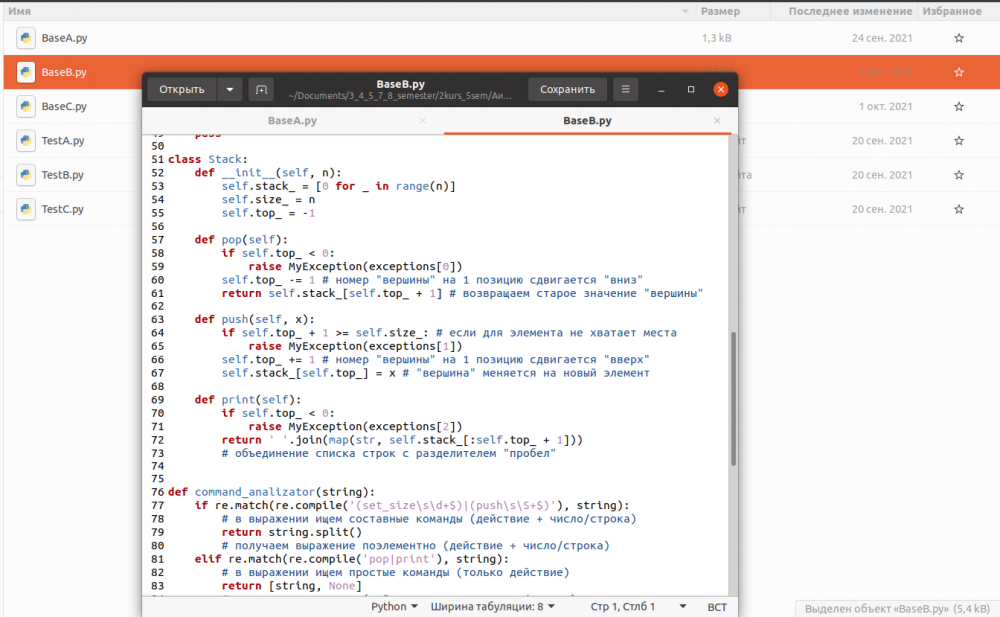Screen dimensions: 1000x617
Task: Close the BaseA.py editor tab
Action: (x=422, y=121)
